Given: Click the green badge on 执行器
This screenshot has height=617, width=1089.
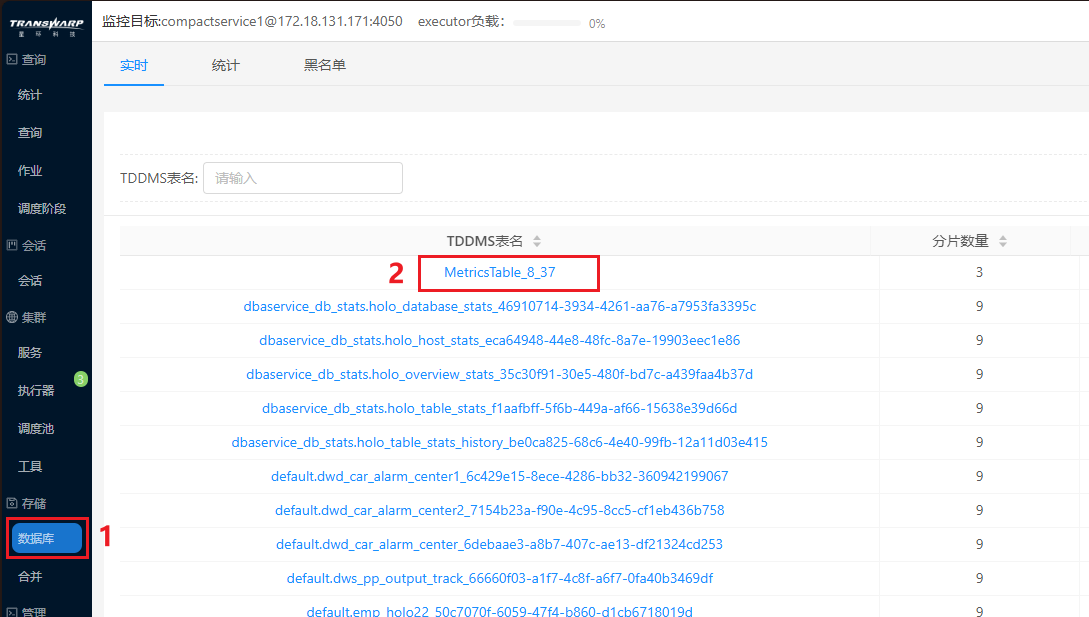Looking at the screenshot, I should point(81,379).
